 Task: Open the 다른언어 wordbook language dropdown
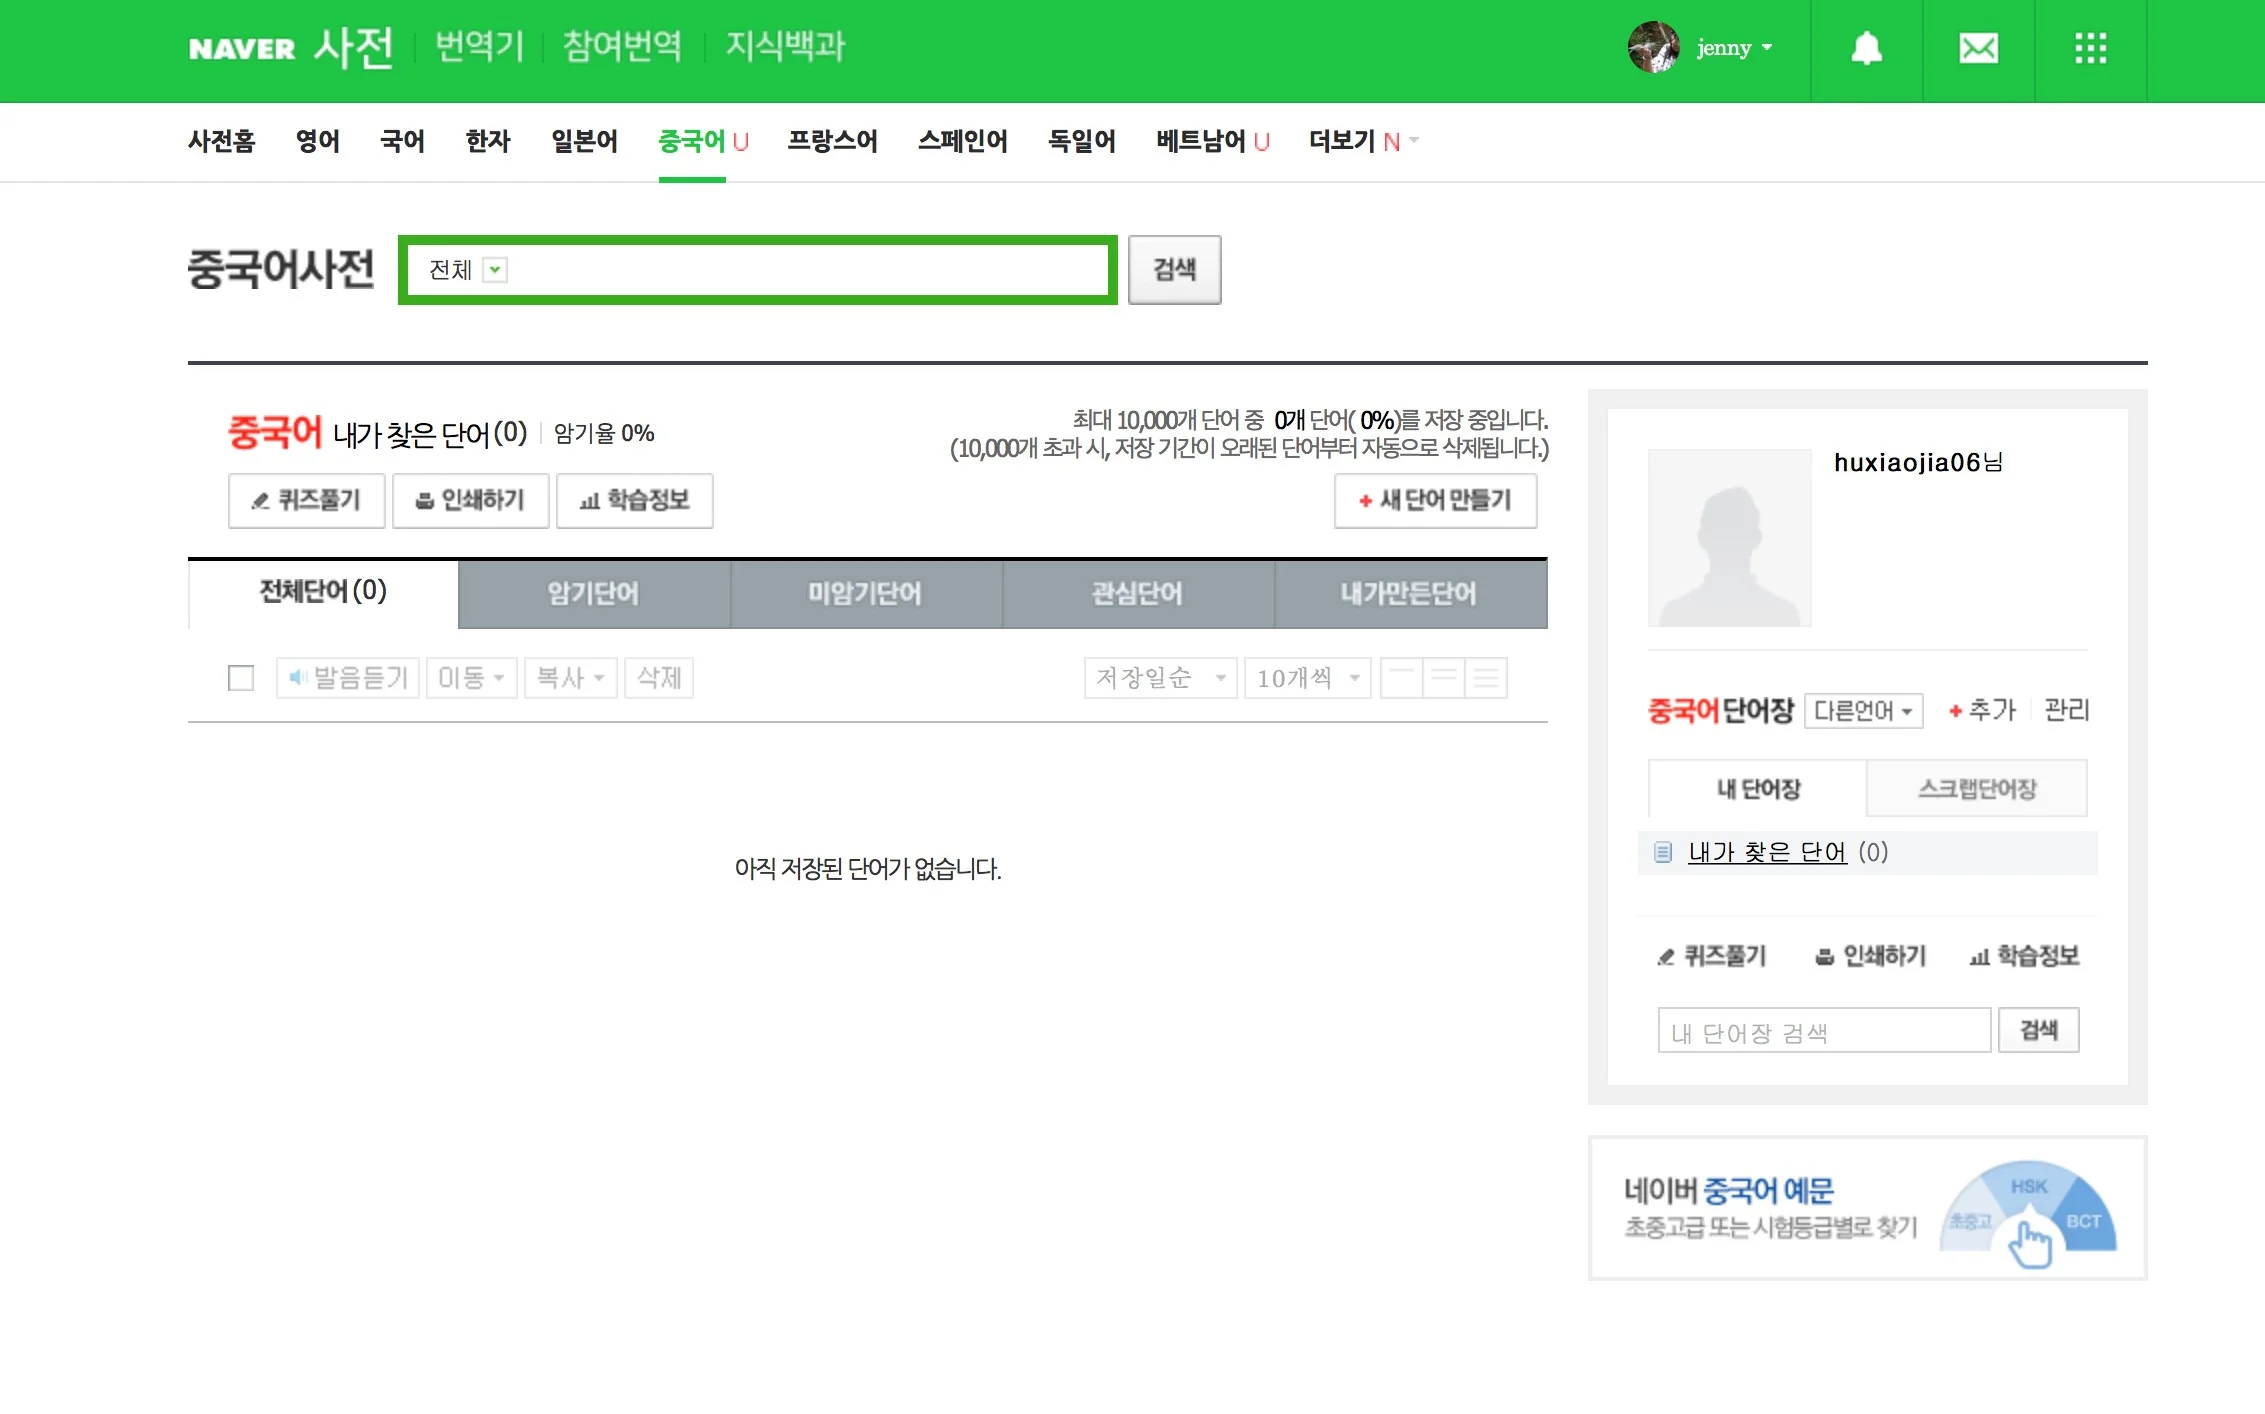1864,711
